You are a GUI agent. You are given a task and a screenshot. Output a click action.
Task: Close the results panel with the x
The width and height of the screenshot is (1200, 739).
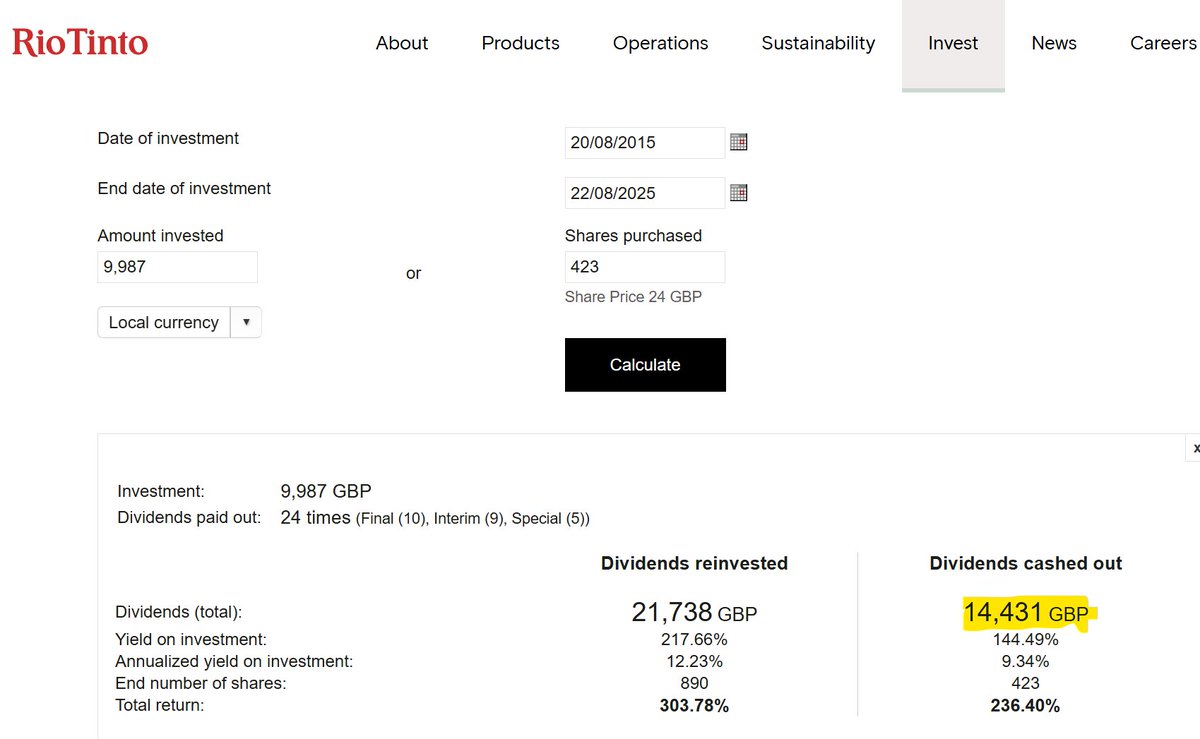coord(1195,449)
